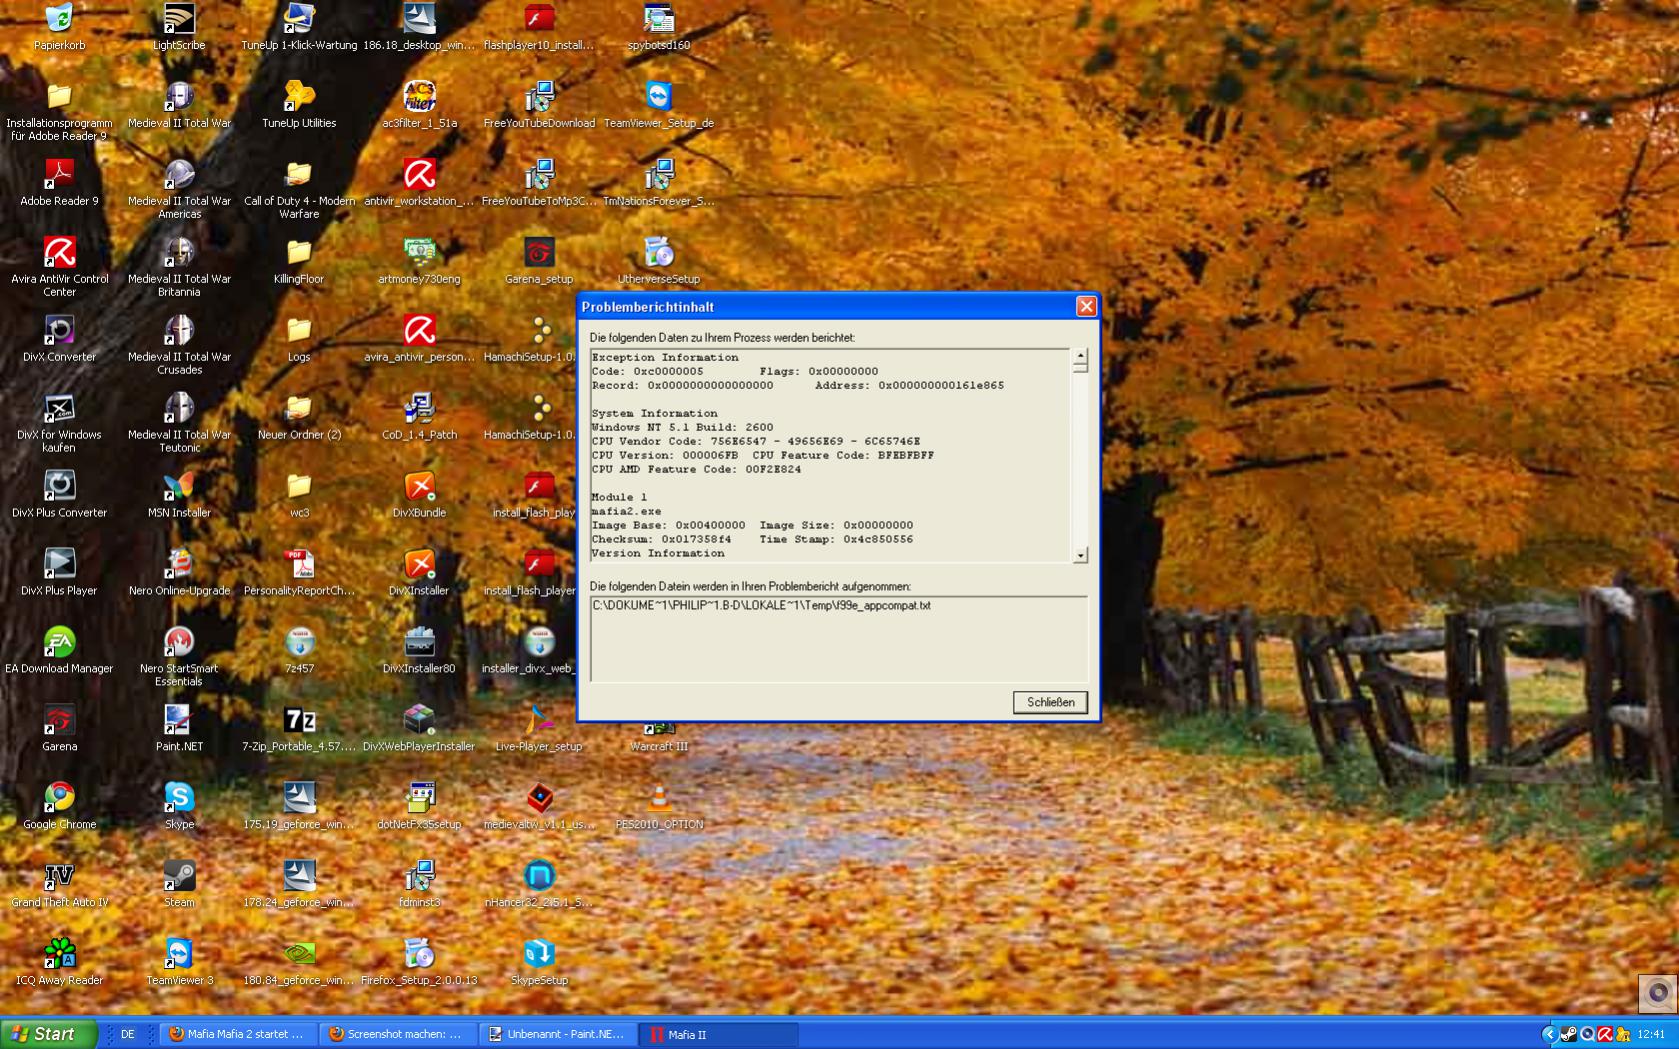Click the Avira icon in system tray

point(1605,1034)
